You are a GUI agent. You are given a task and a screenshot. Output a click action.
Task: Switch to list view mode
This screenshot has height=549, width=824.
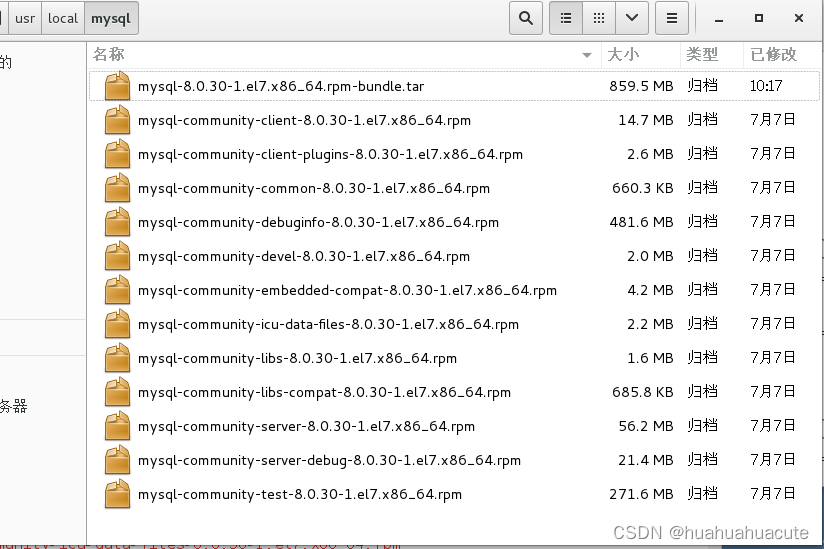[x=566, y=18]
